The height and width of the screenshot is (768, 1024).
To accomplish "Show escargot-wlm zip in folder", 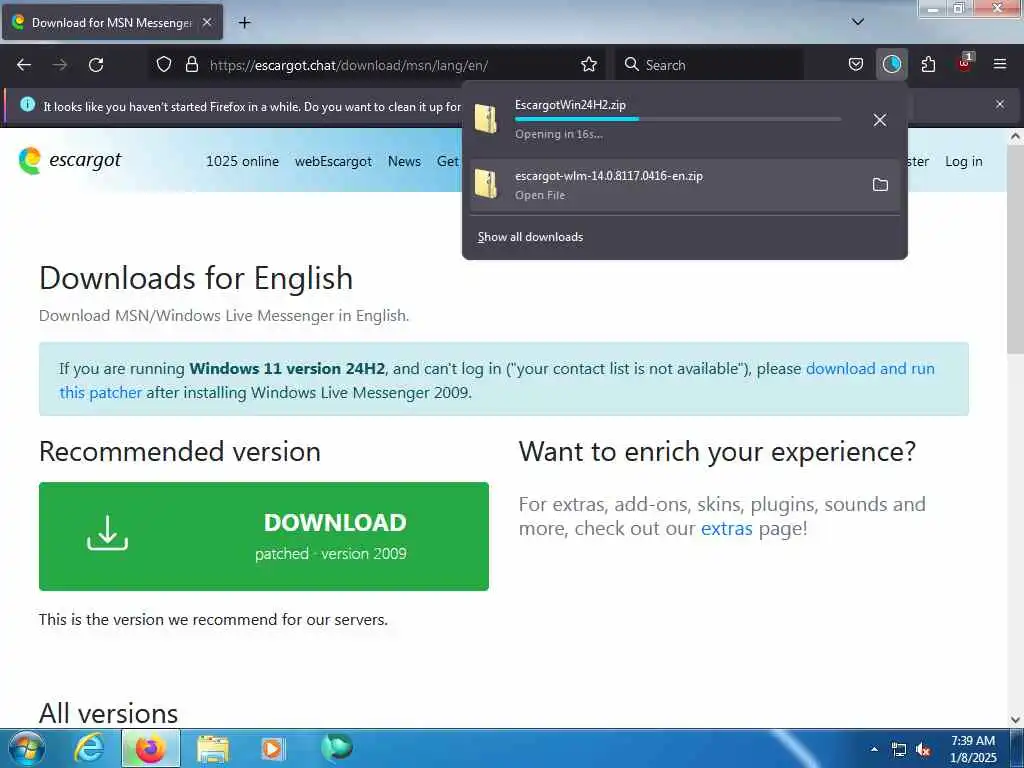I will pos(880,185).
